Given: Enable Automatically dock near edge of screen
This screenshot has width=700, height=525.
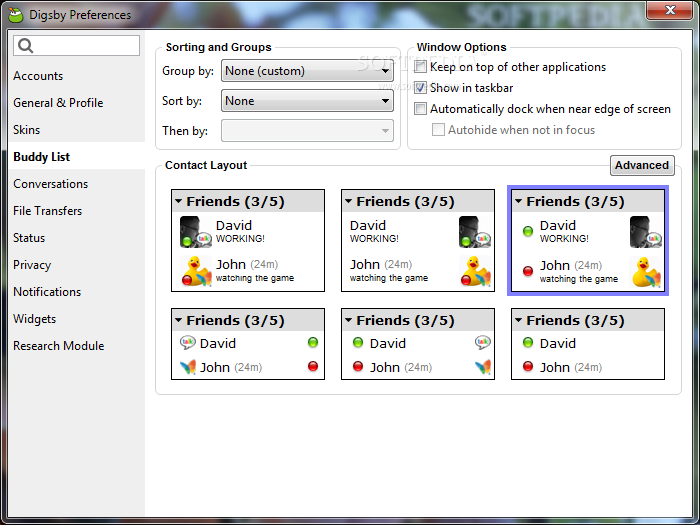Looking at the screenshot, I should point(420,109).
